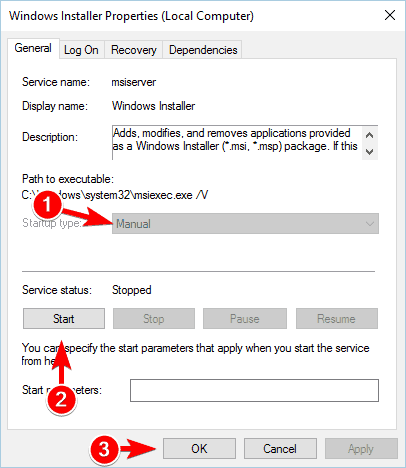Close the Windows Installer Properties dialog
406x468 pixels.
click(390, 15)
